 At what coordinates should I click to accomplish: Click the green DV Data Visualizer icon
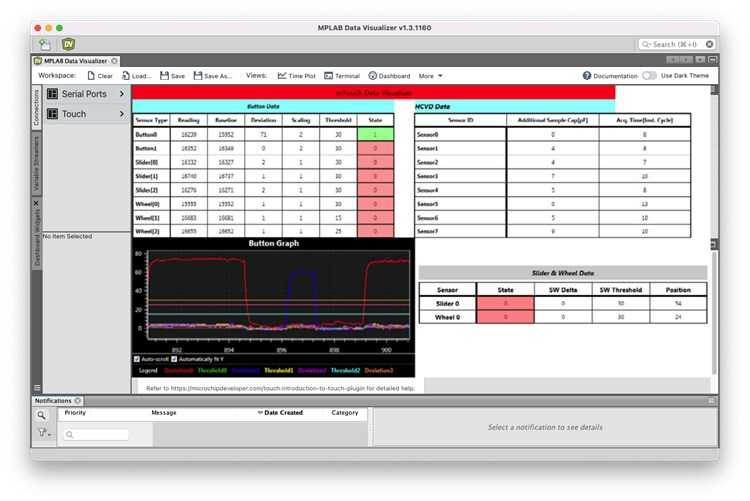pos(68,45)
